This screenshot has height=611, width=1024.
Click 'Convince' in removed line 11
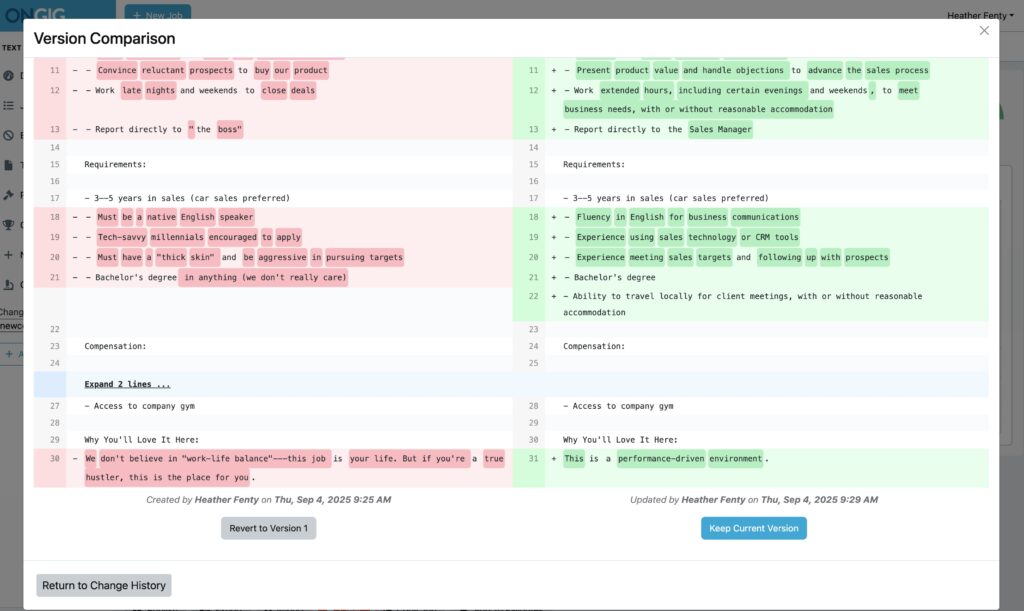(x=117, y=70)
